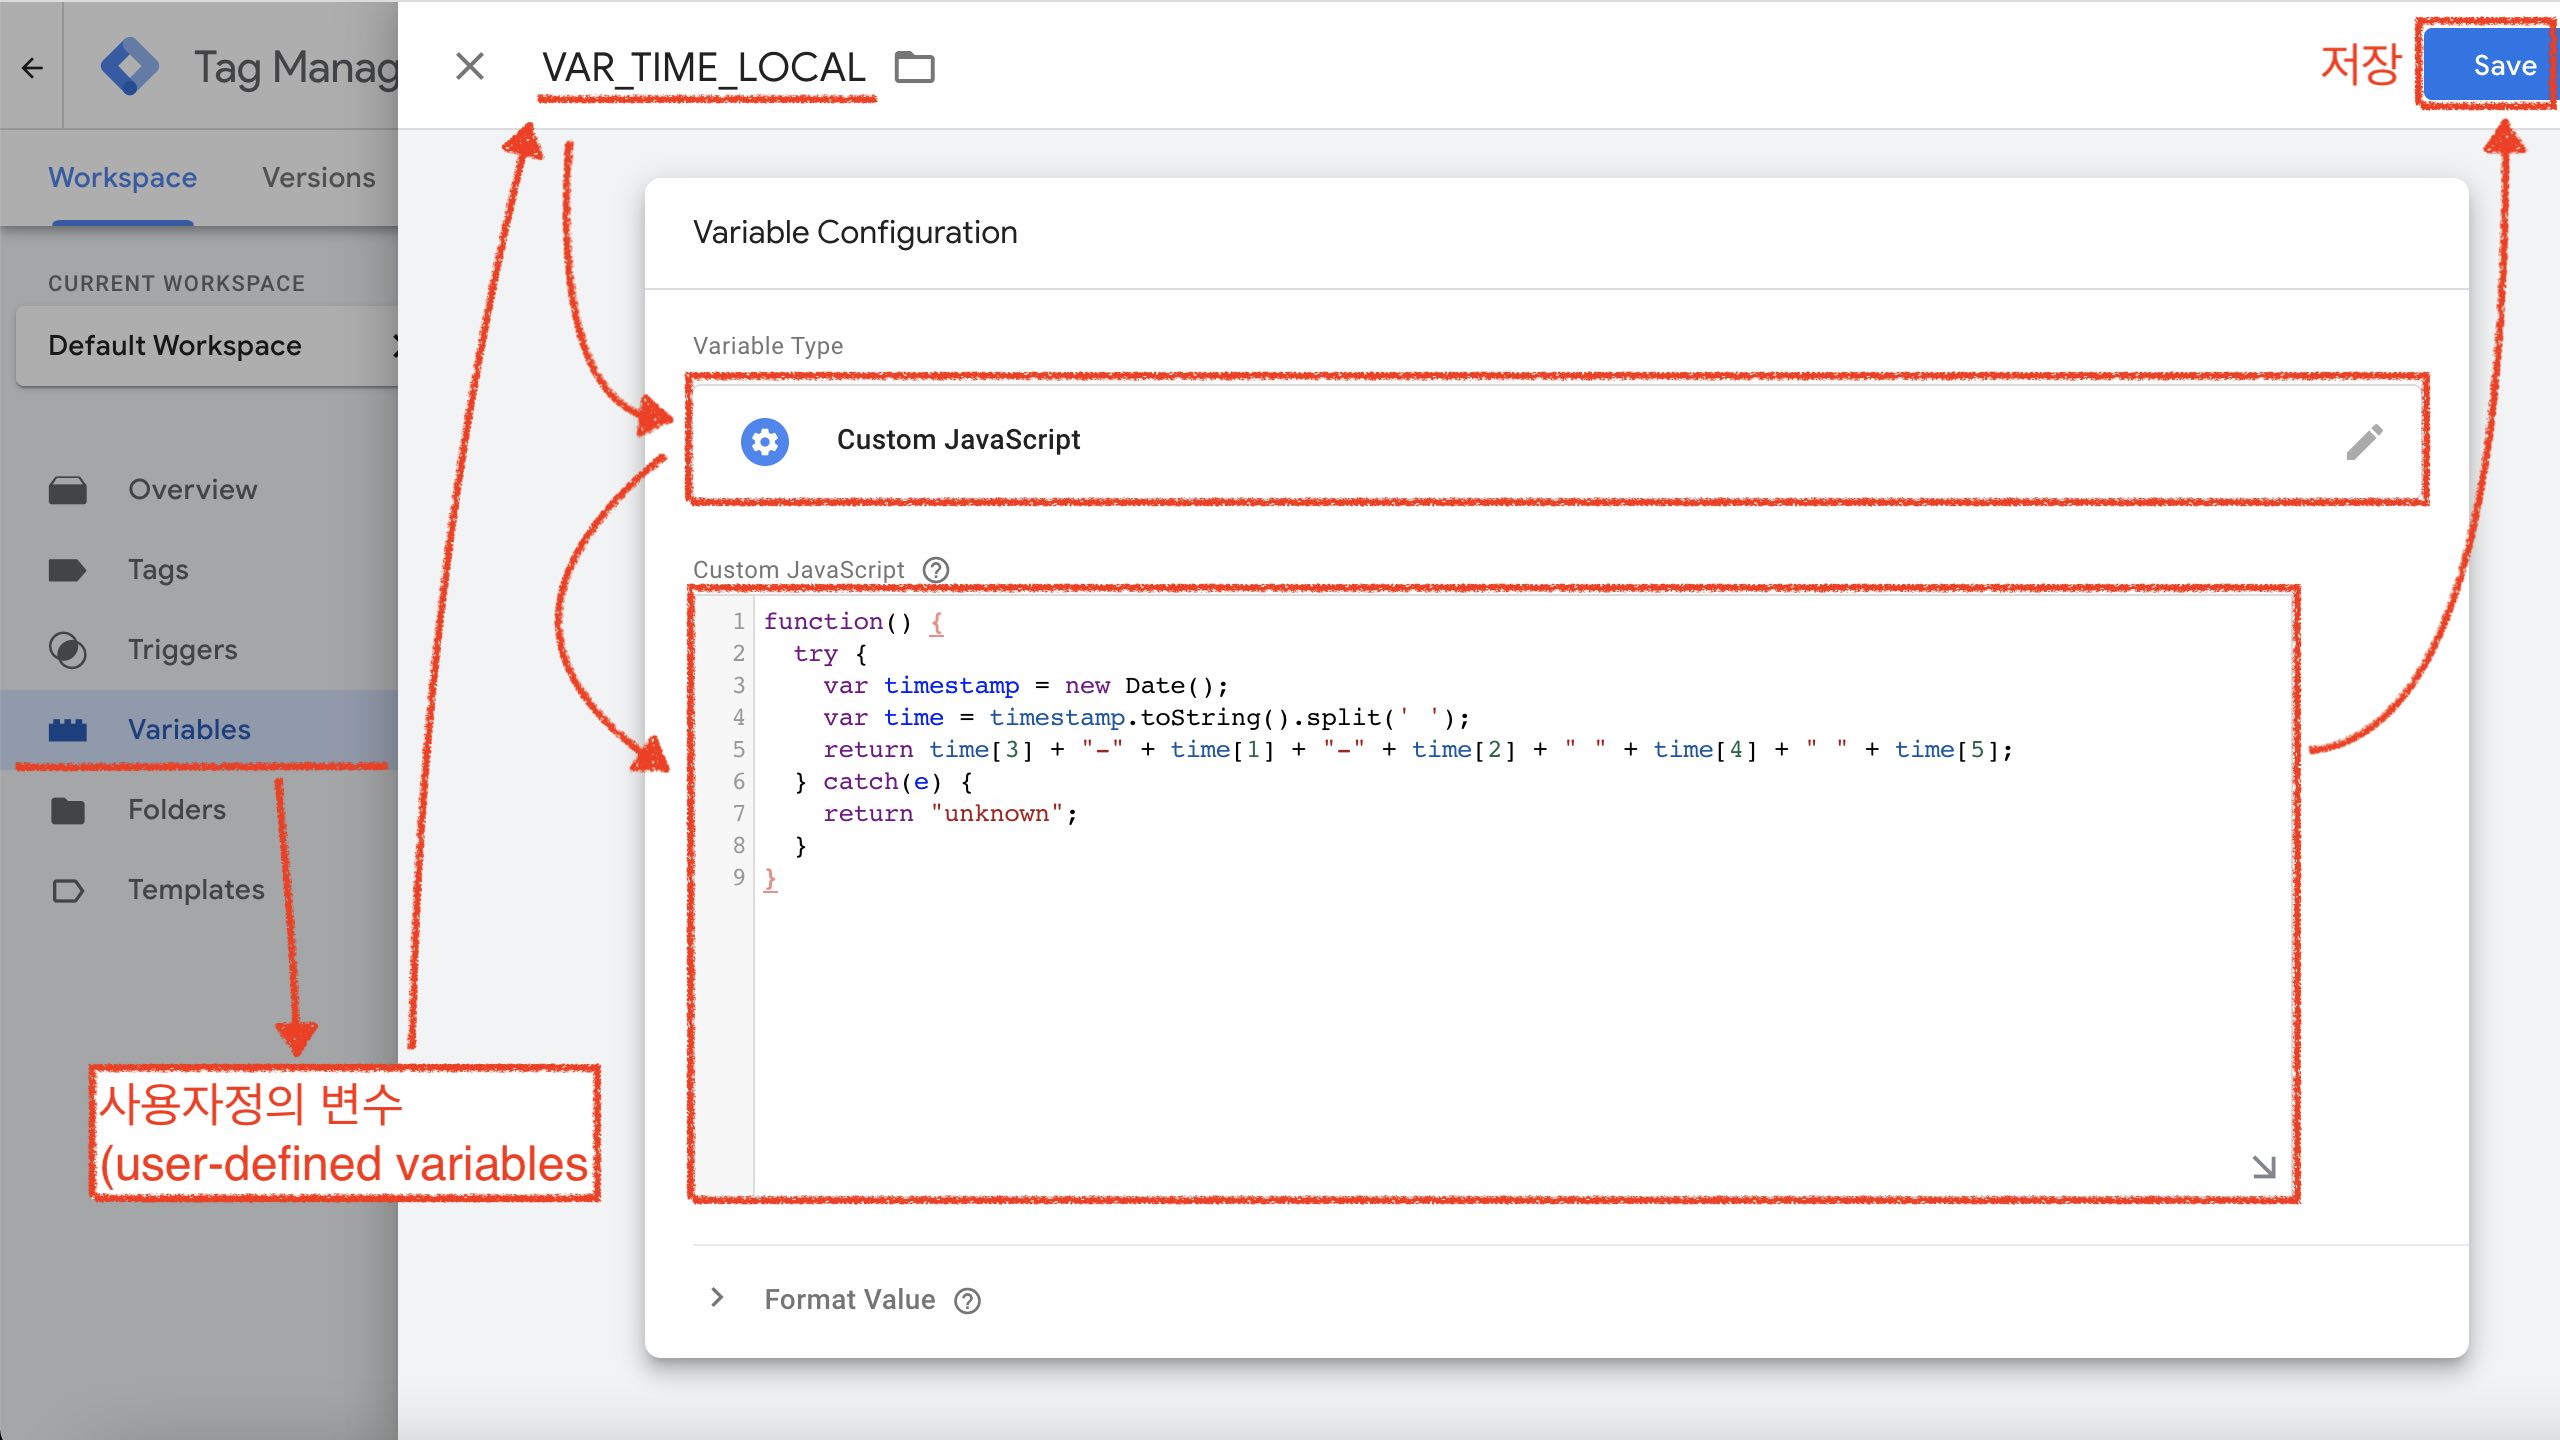Open the Default Workspace chevron

[x=398, y=345]
